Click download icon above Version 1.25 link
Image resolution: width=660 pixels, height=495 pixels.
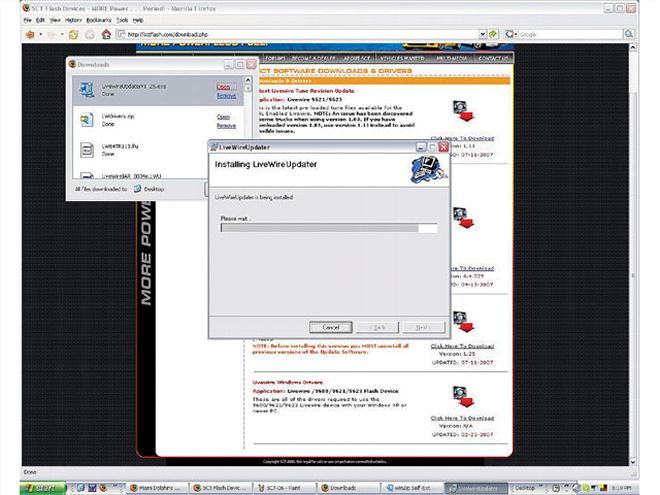[463, 322]
